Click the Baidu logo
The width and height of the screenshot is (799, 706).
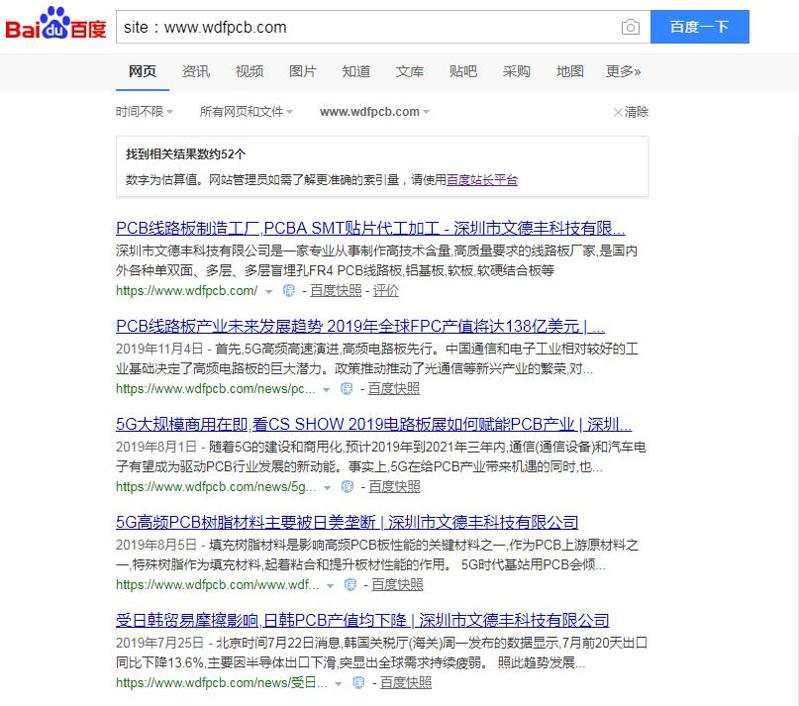pos(56,24)
